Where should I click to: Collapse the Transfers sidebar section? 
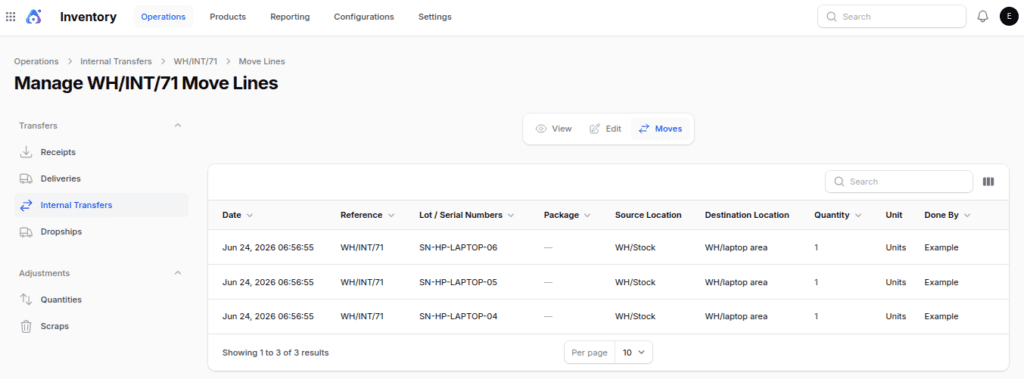(x=178, y=125)
